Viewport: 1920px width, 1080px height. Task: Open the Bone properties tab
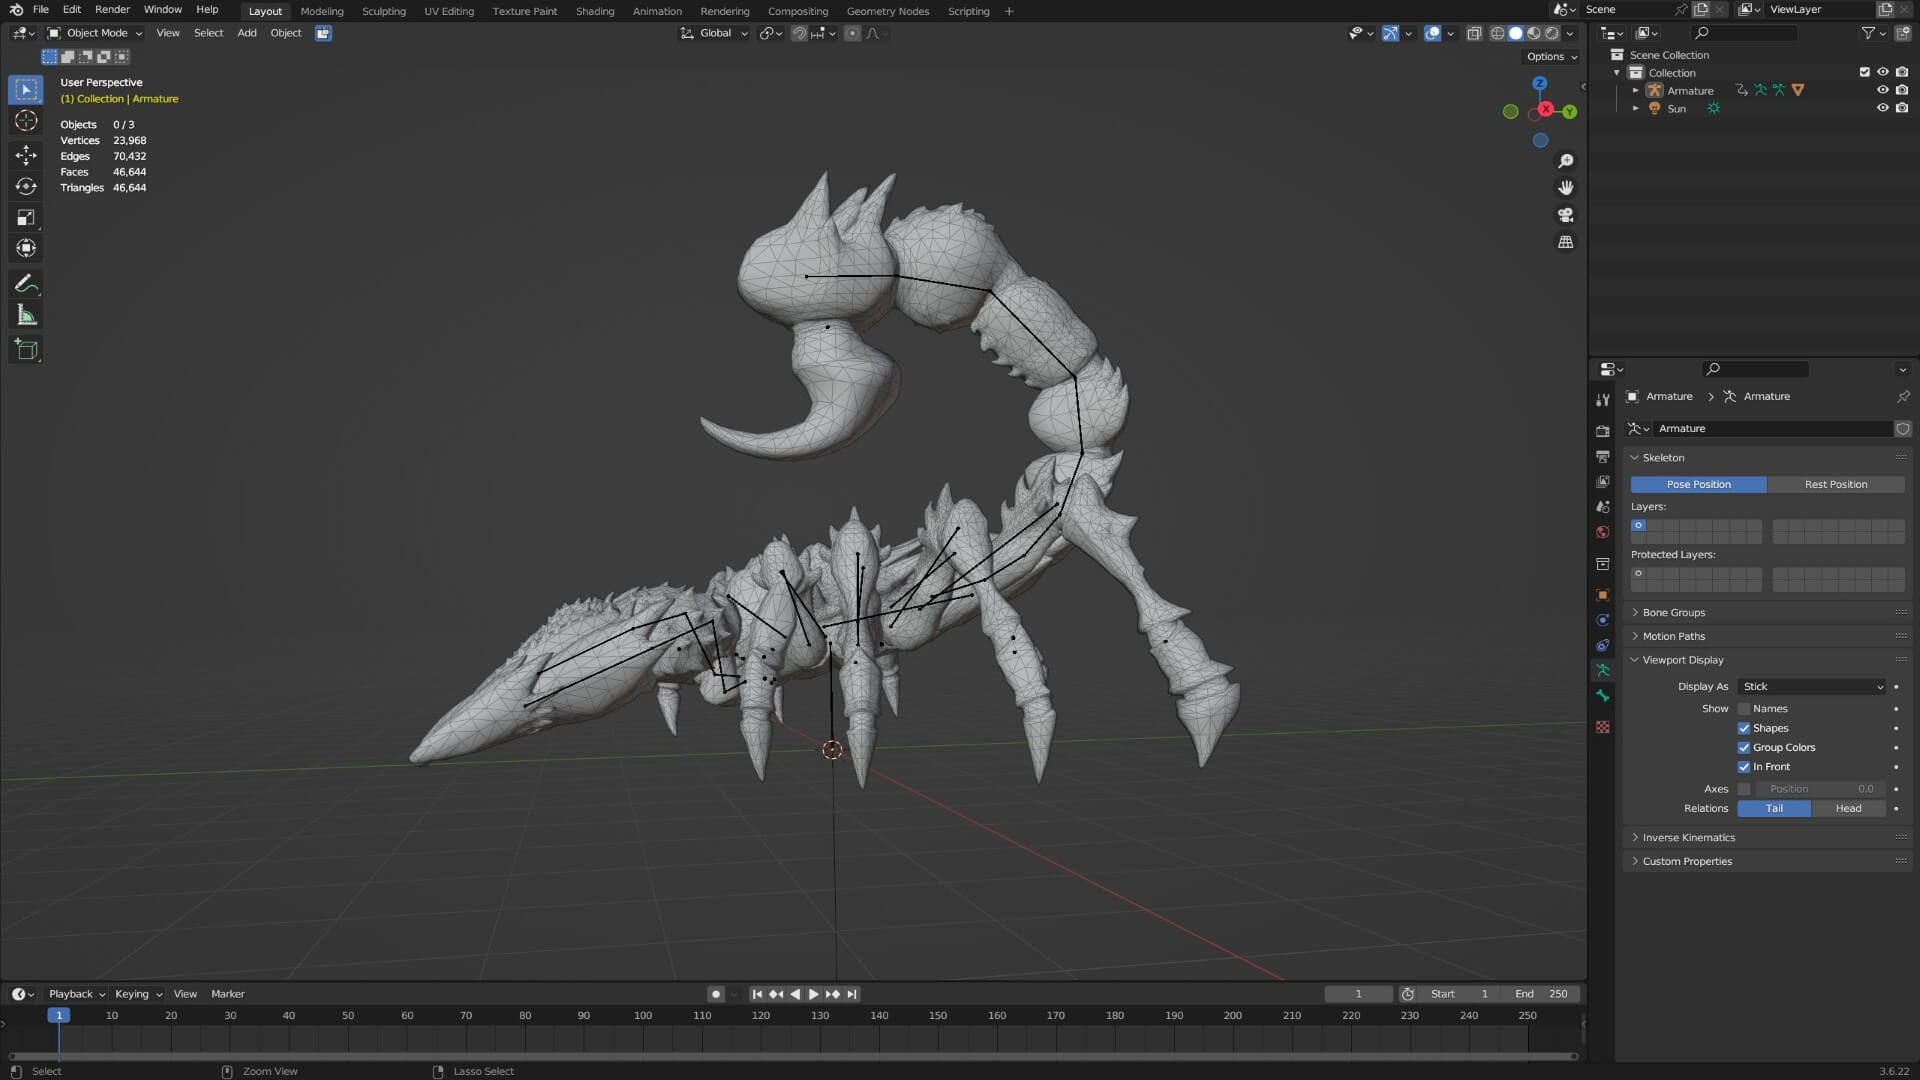click(x=1603, y=695)
